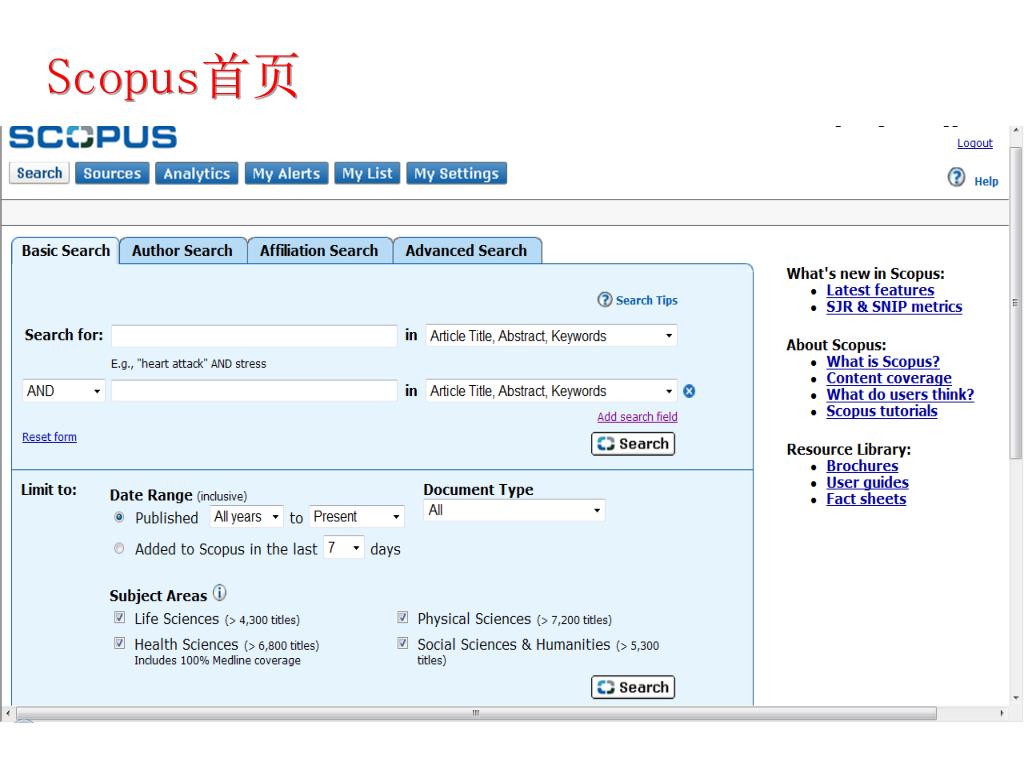Click the scroll down arrow
The image size is (1024, 768).
1016,698
